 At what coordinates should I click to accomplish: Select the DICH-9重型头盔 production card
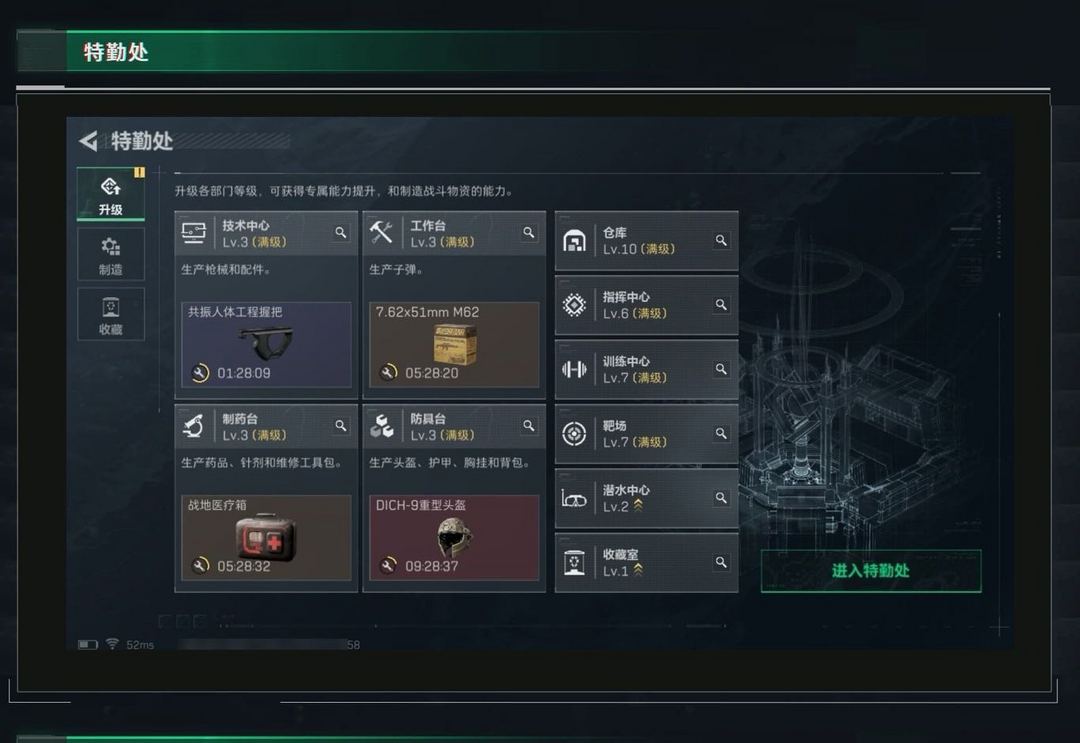click(x=454, y=538)
